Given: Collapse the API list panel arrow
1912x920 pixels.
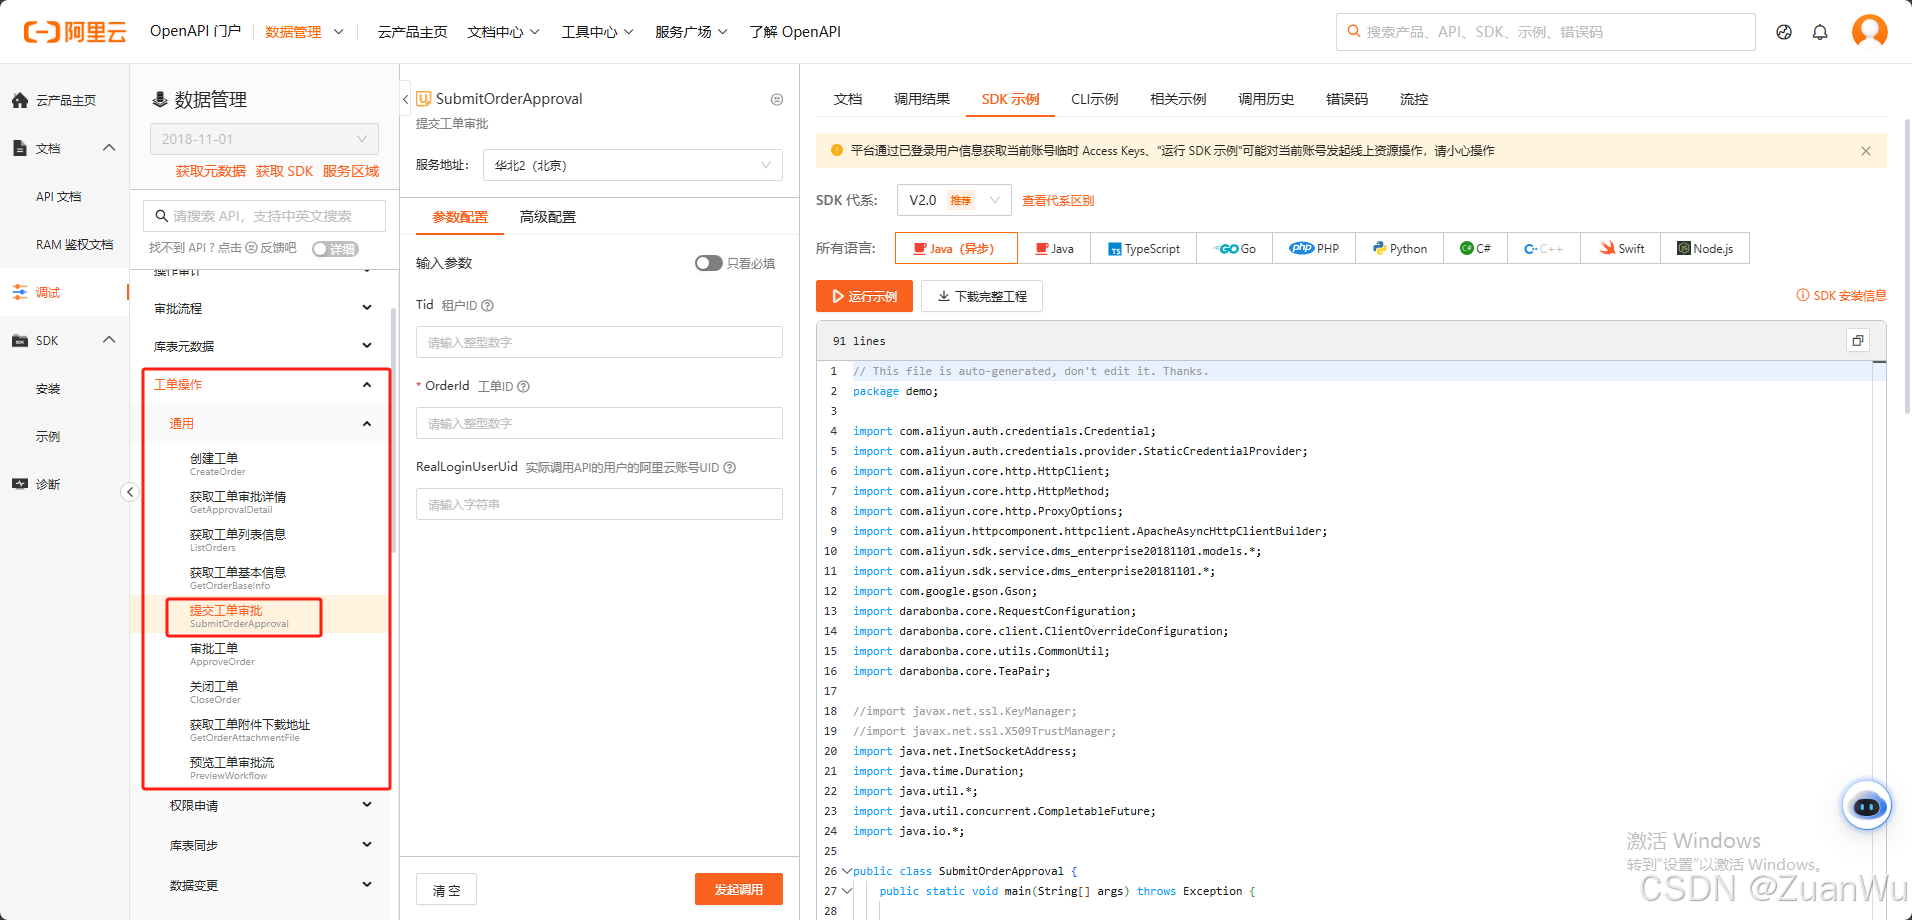Looking at the screenshot, I should click(x=405, y=99).
